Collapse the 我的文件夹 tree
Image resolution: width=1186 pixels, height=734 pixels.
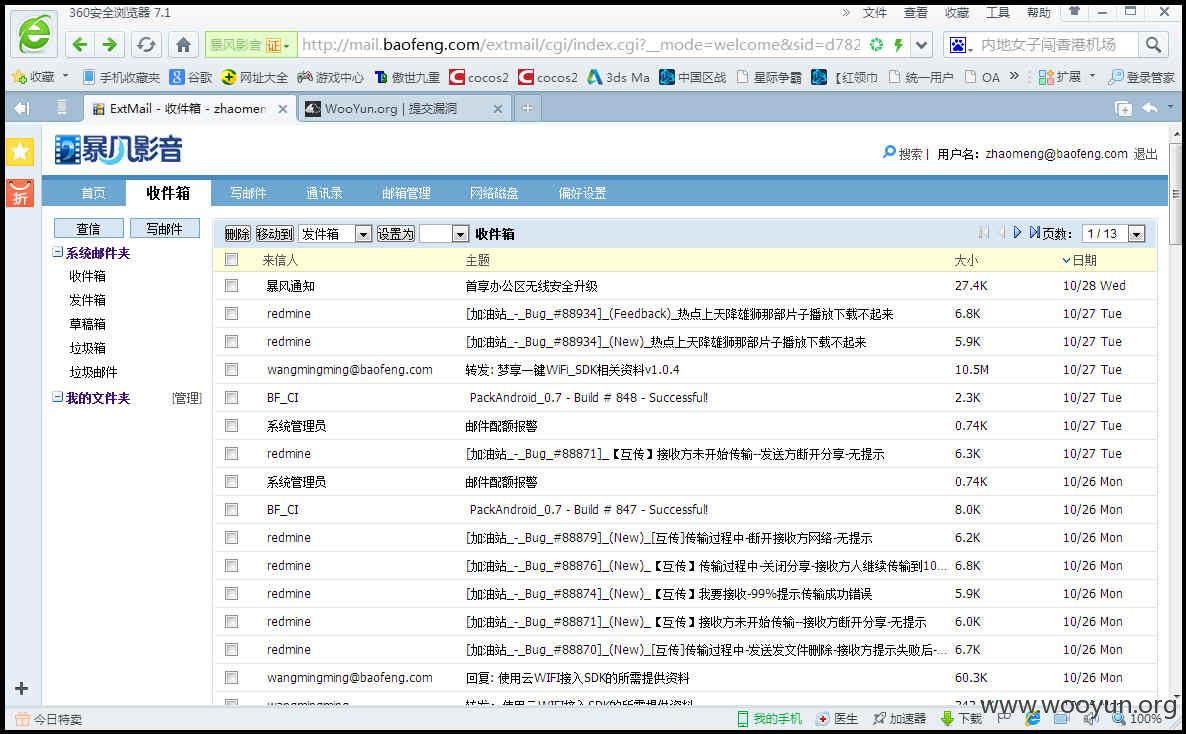[x=57, y=397]
